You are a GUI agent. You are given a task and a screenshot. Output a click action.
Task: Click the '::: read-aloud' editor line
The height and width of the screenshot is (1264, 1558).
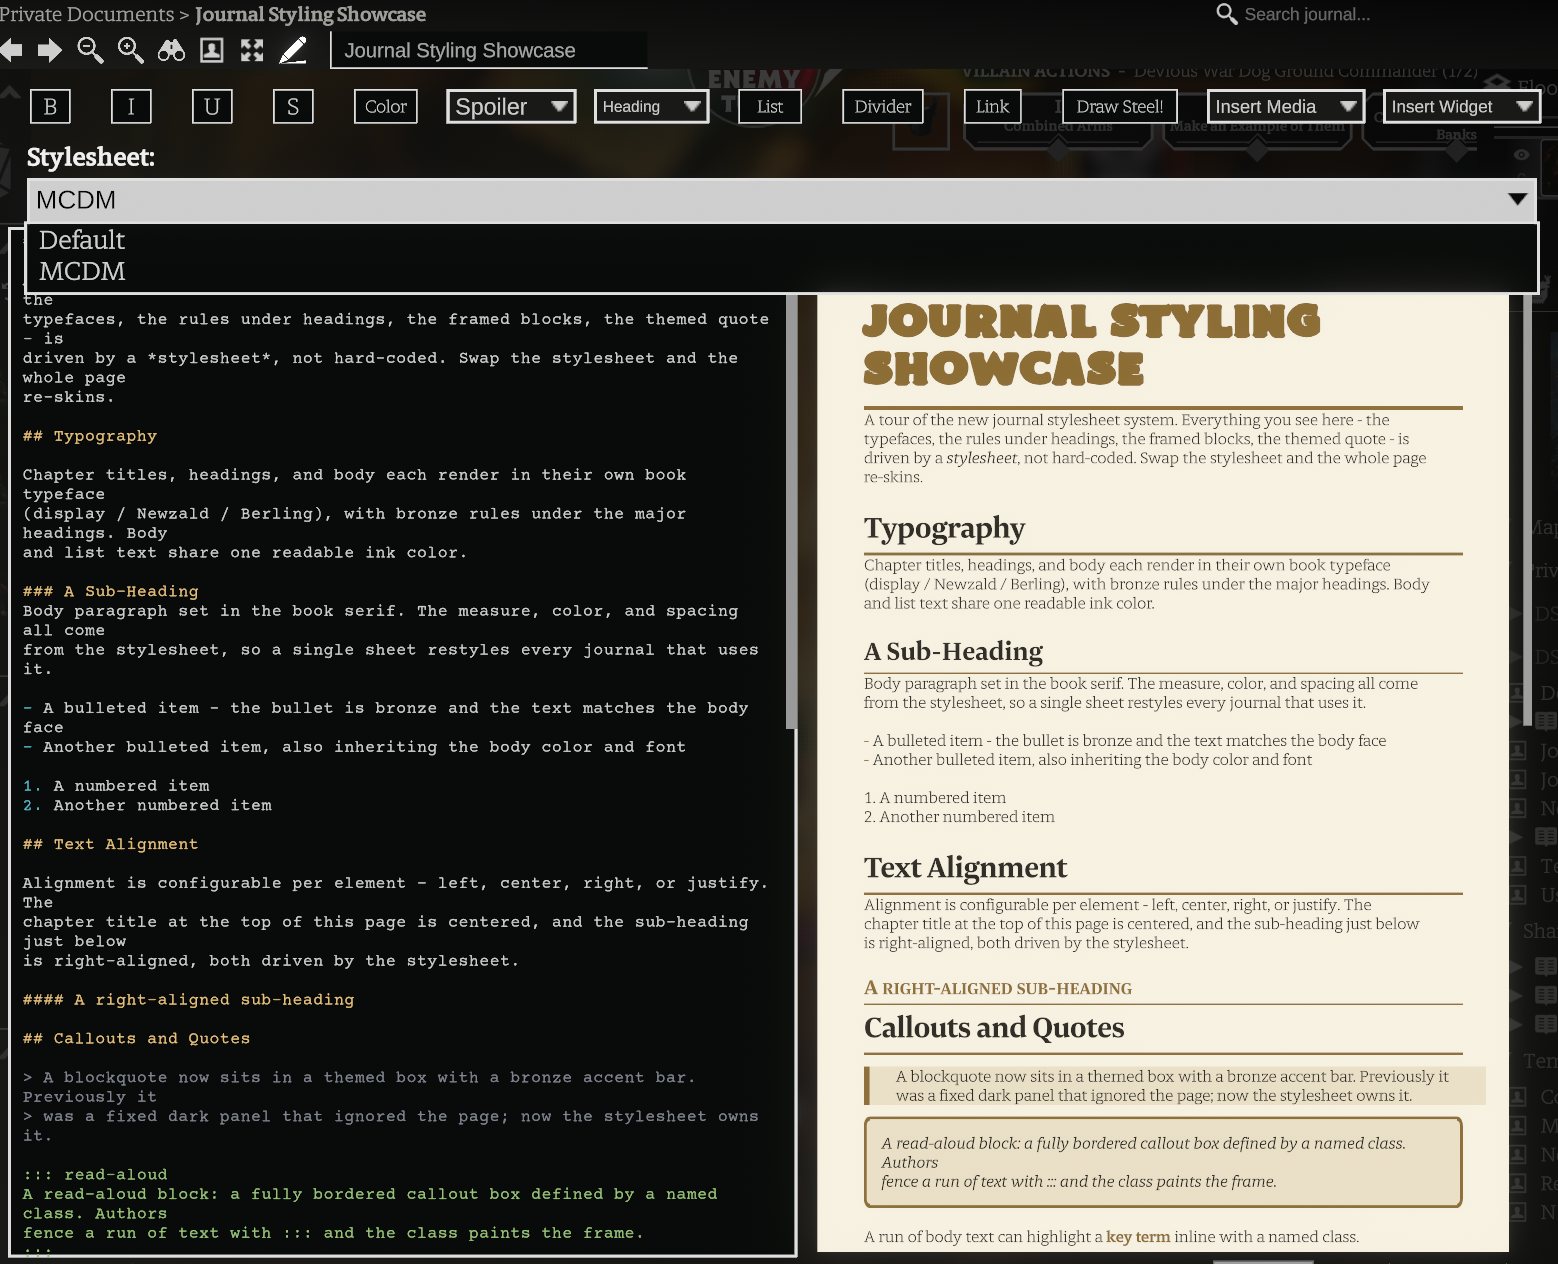tap(95, 1174)
